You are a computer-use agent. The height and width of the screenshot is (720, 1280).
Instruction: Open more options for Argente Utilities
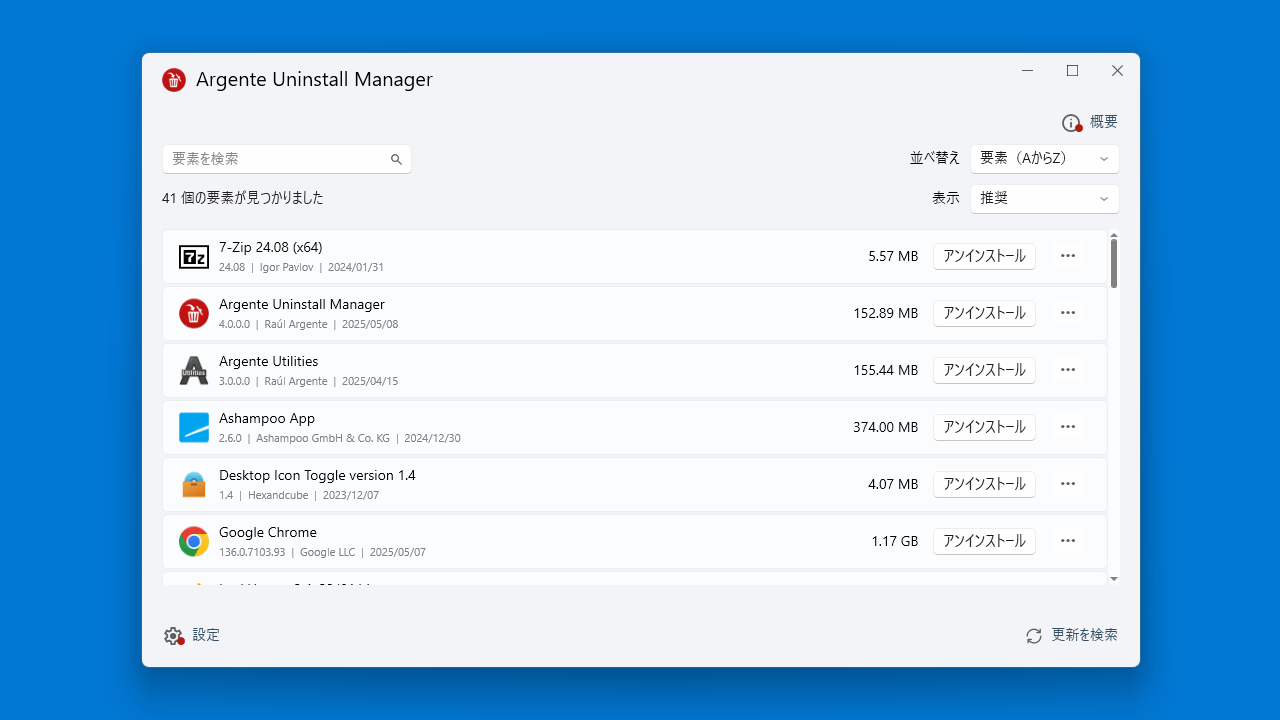[x=1068, y=370]
